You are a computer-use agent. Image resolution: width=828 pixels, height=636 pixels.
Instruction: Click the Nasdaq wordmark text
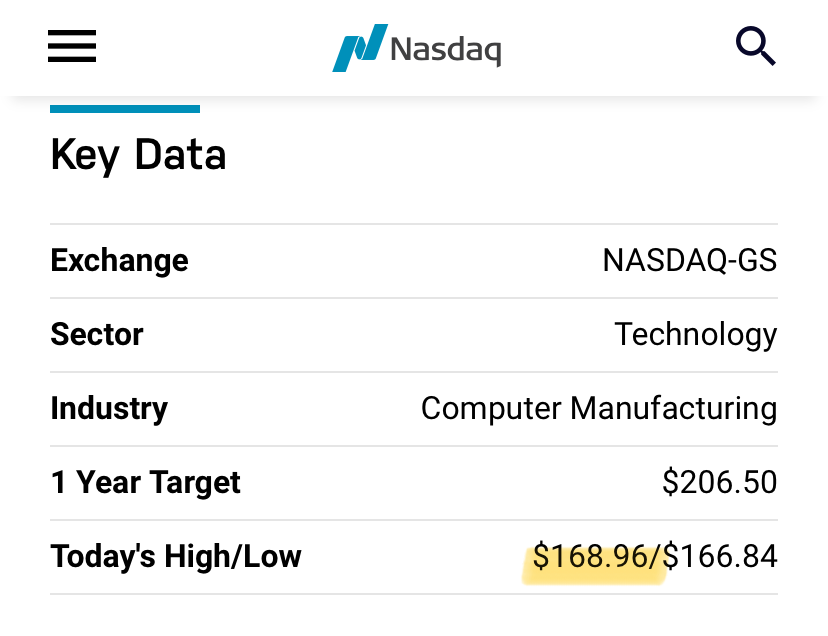click(446, 51)
